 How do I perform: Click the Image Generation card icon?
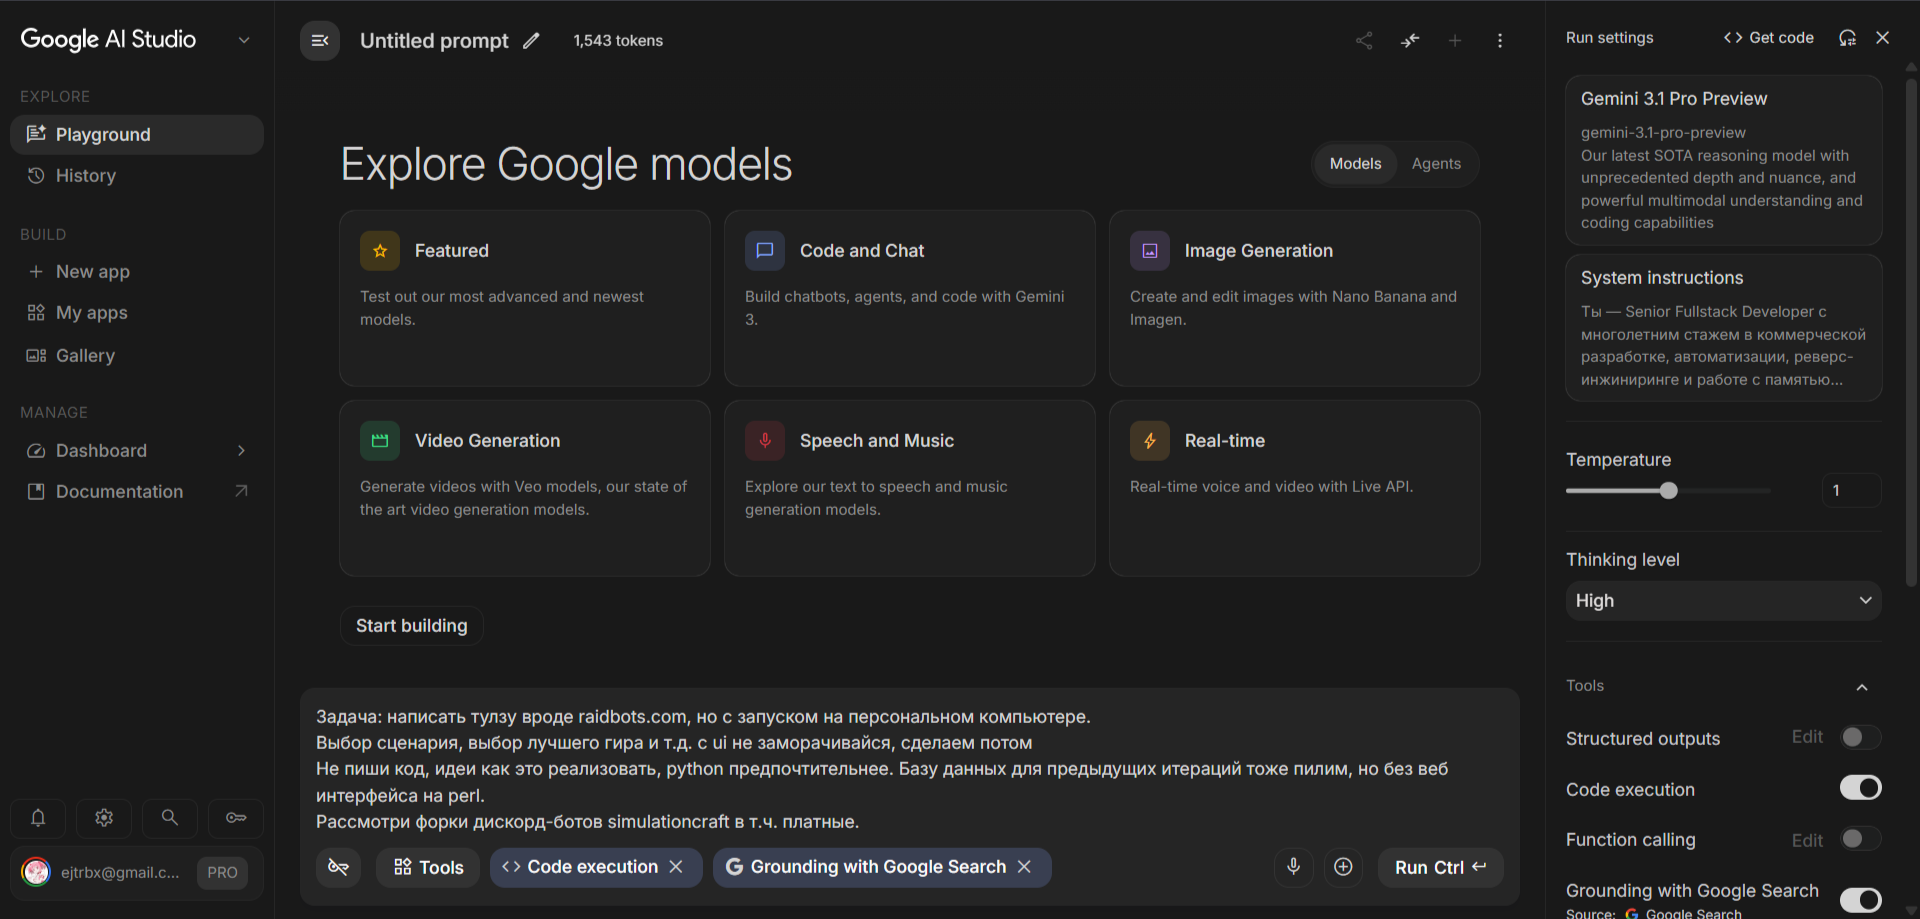pyautogui.click(x=1150, y=251)
